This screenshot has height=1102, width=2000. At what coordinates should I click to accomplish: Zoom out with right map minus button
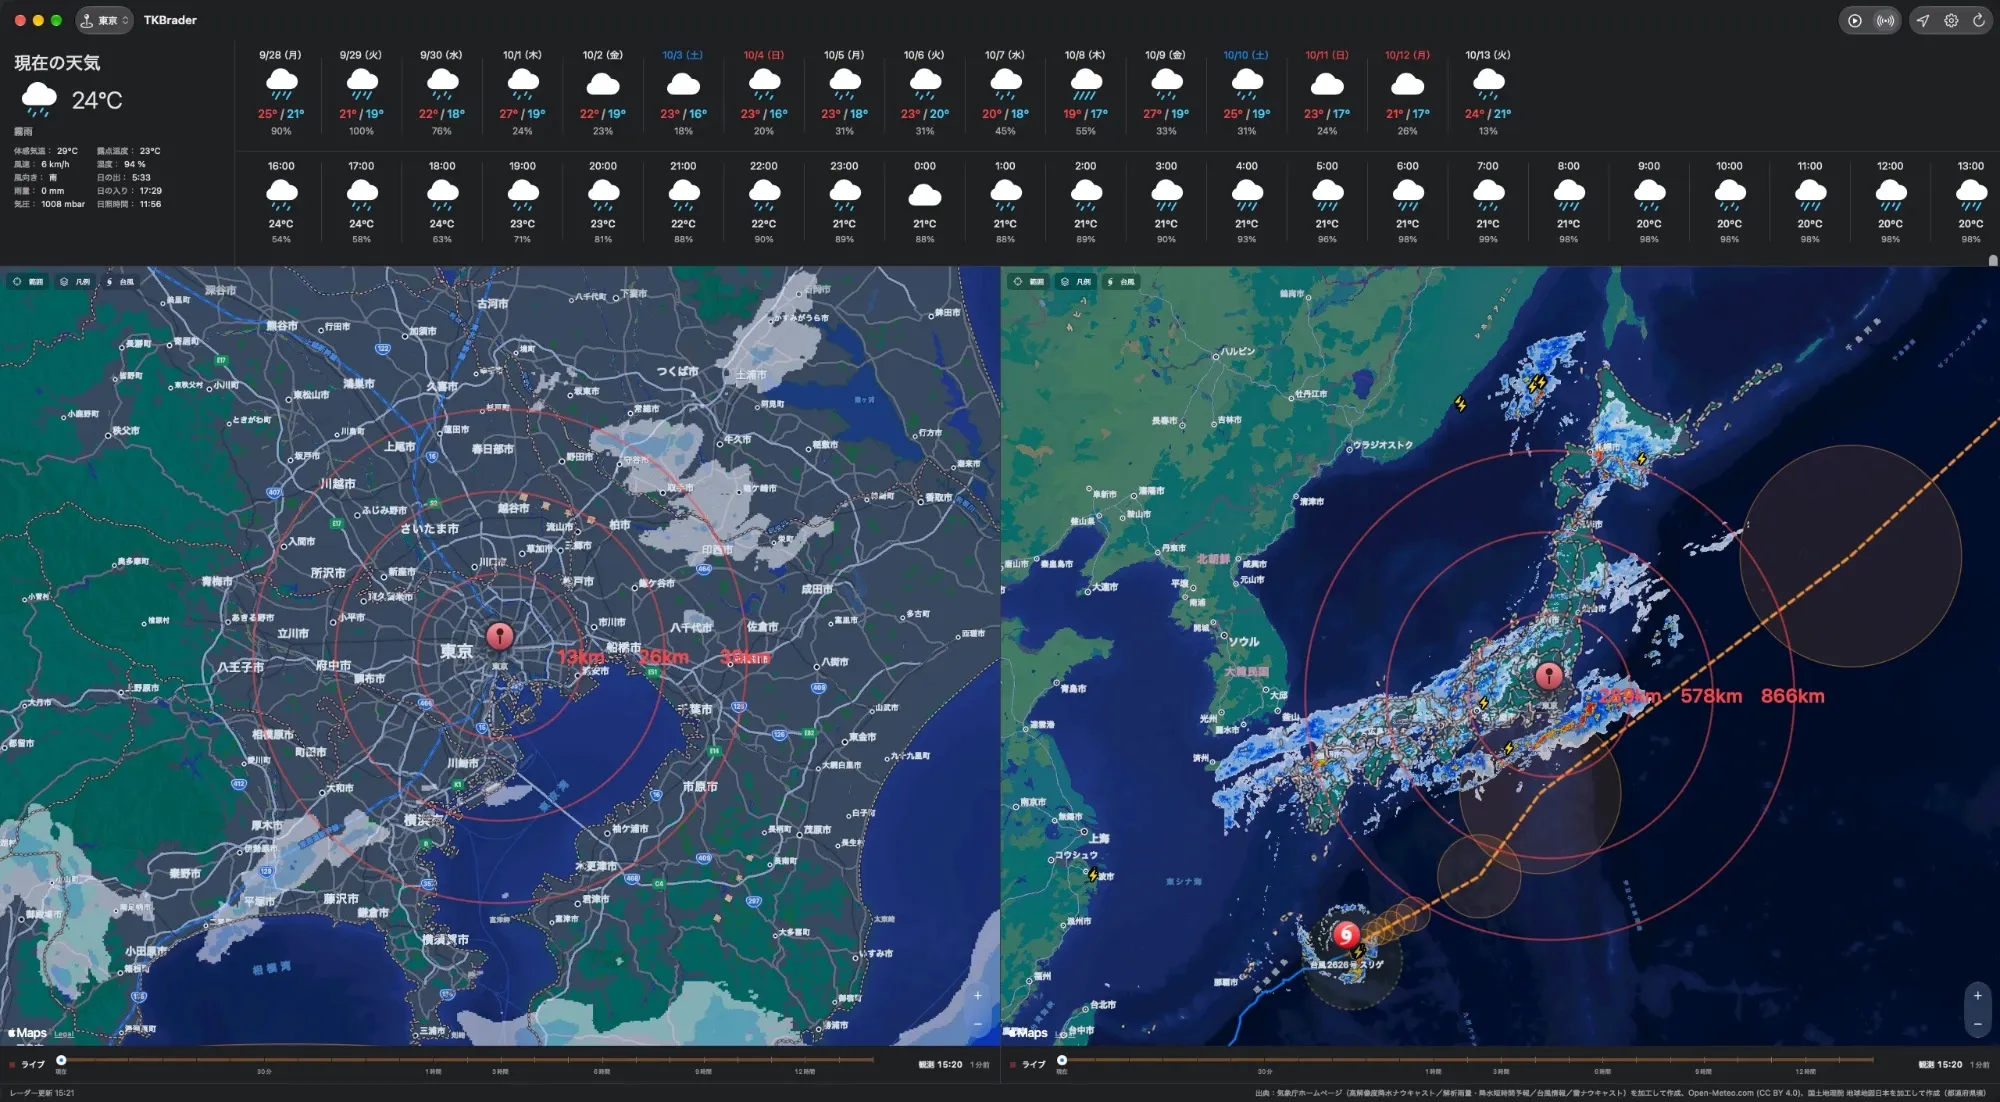(x=1977, y=1024)
